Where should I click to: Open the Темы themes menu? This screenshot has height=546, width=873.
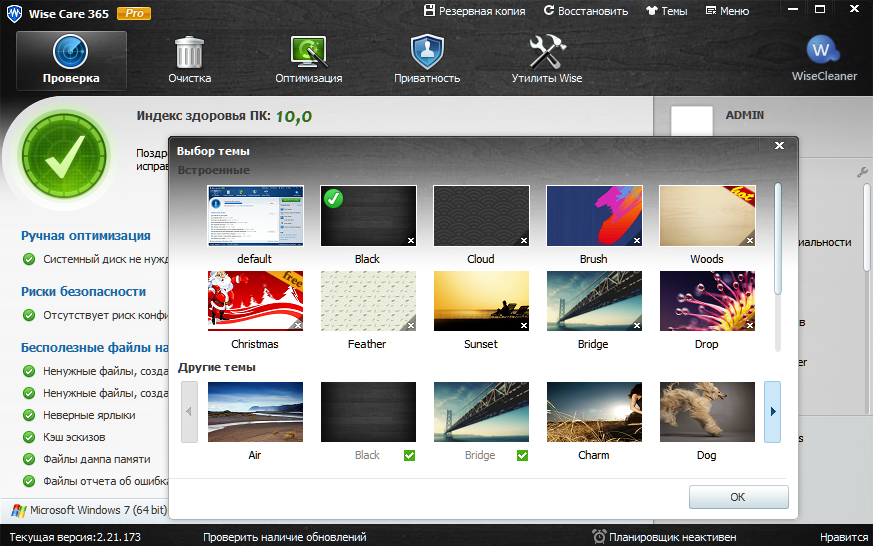click(667, 11)
